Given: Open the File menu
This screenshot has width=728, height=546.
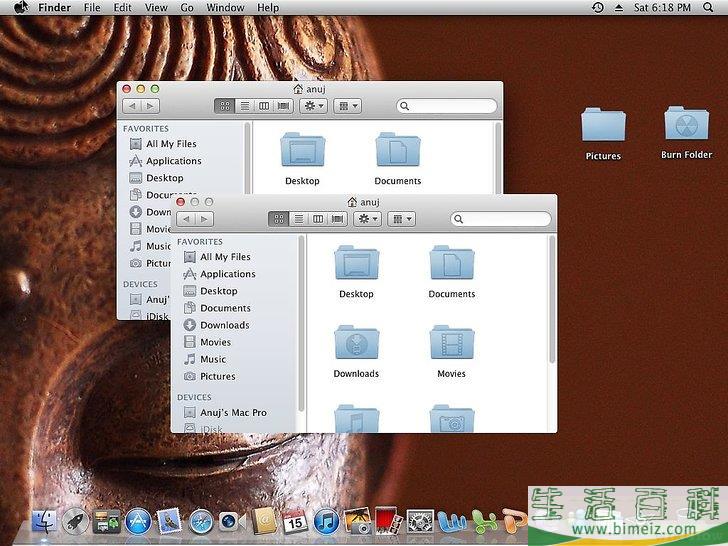Looking at the screenshot, I should [x=91, y=7].
